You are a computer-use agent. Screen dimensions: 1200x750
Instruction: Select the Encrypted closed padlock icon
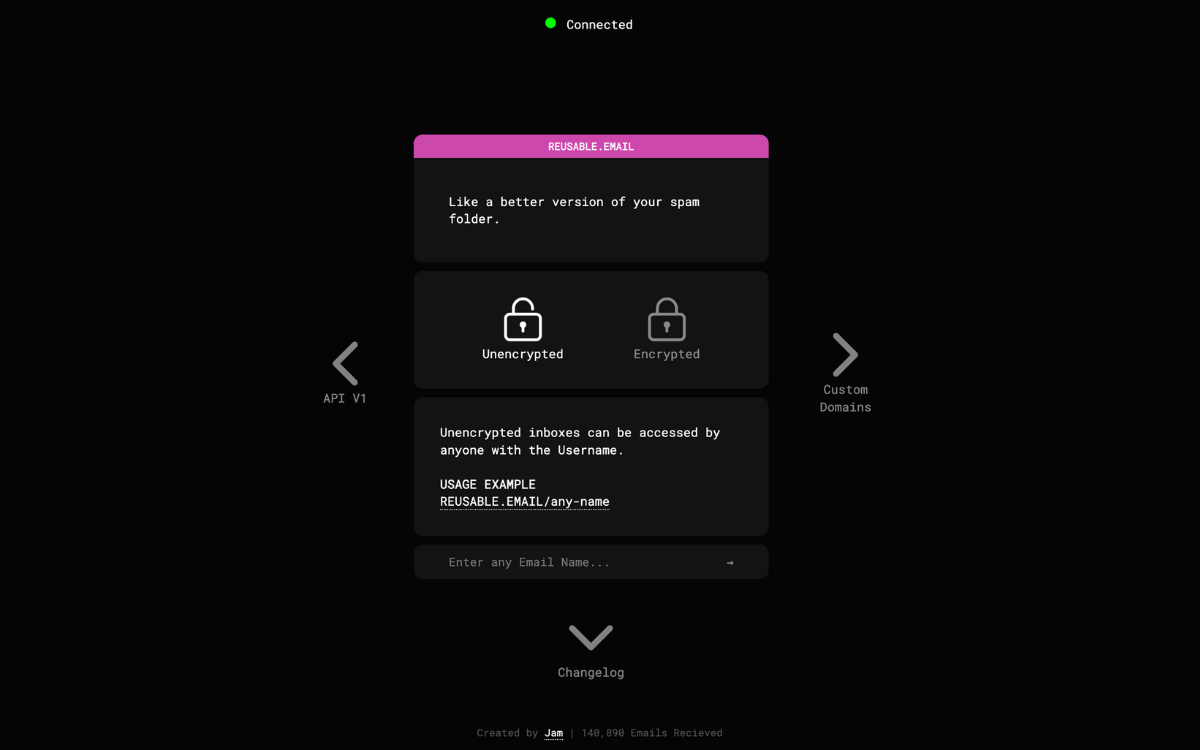point(667,319)
